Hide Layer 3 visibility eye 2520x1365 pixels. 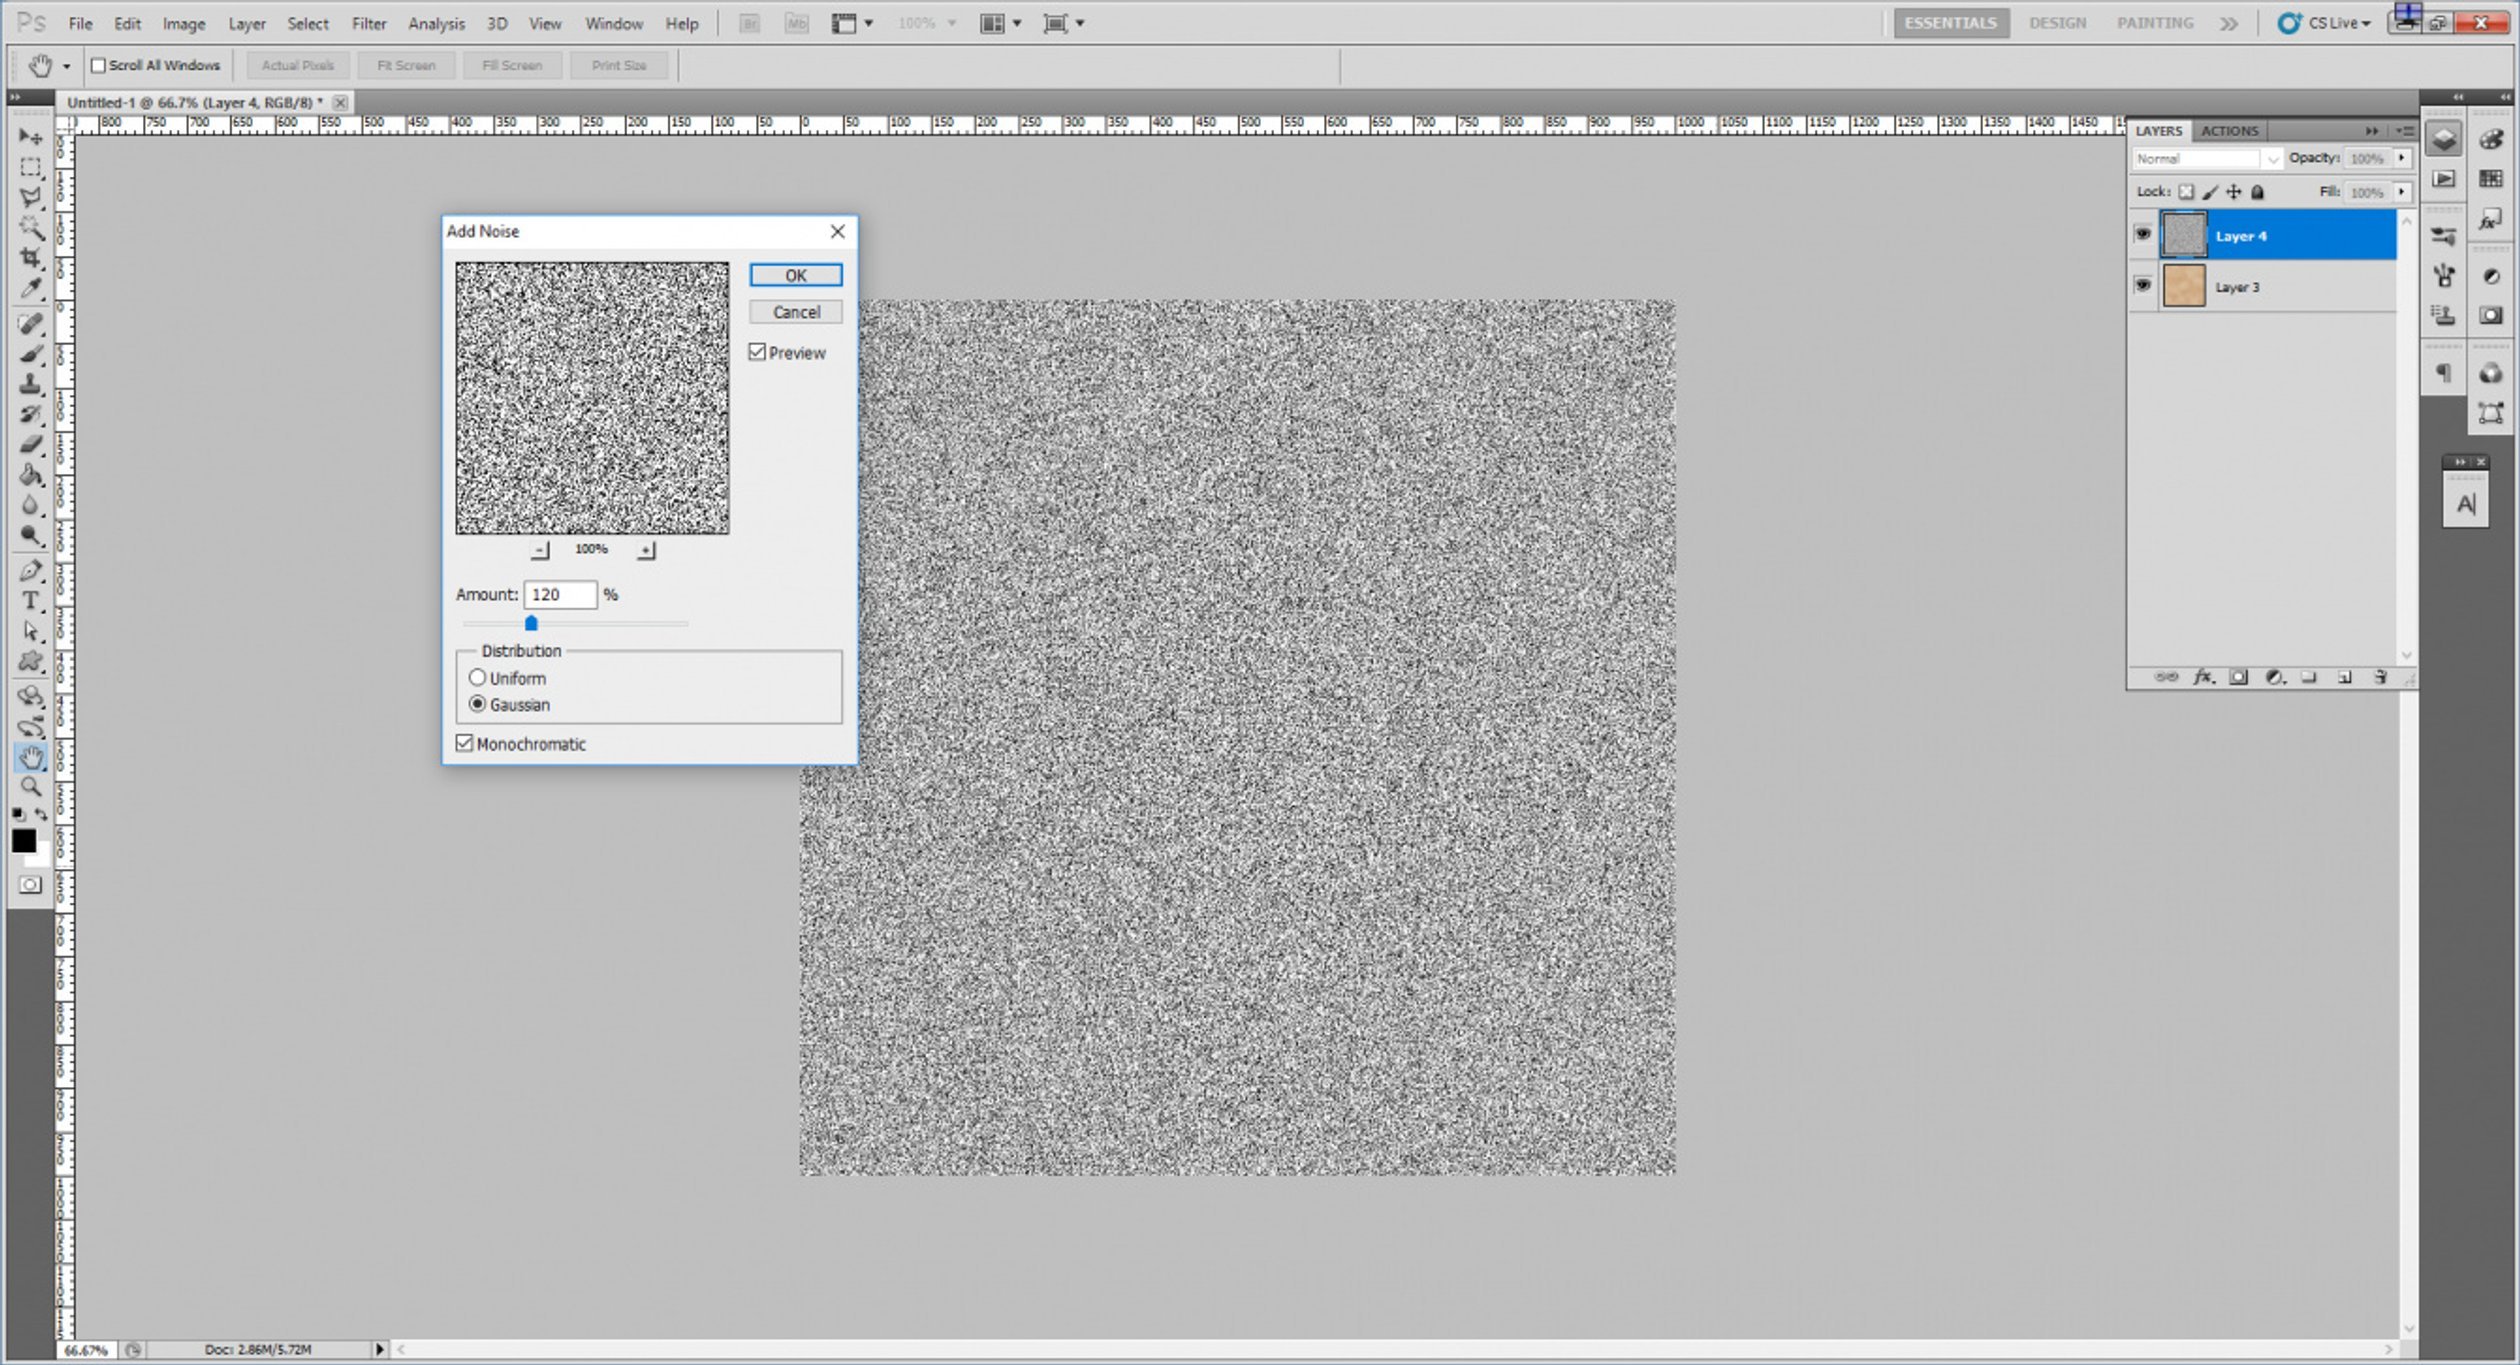(2143, 286)
